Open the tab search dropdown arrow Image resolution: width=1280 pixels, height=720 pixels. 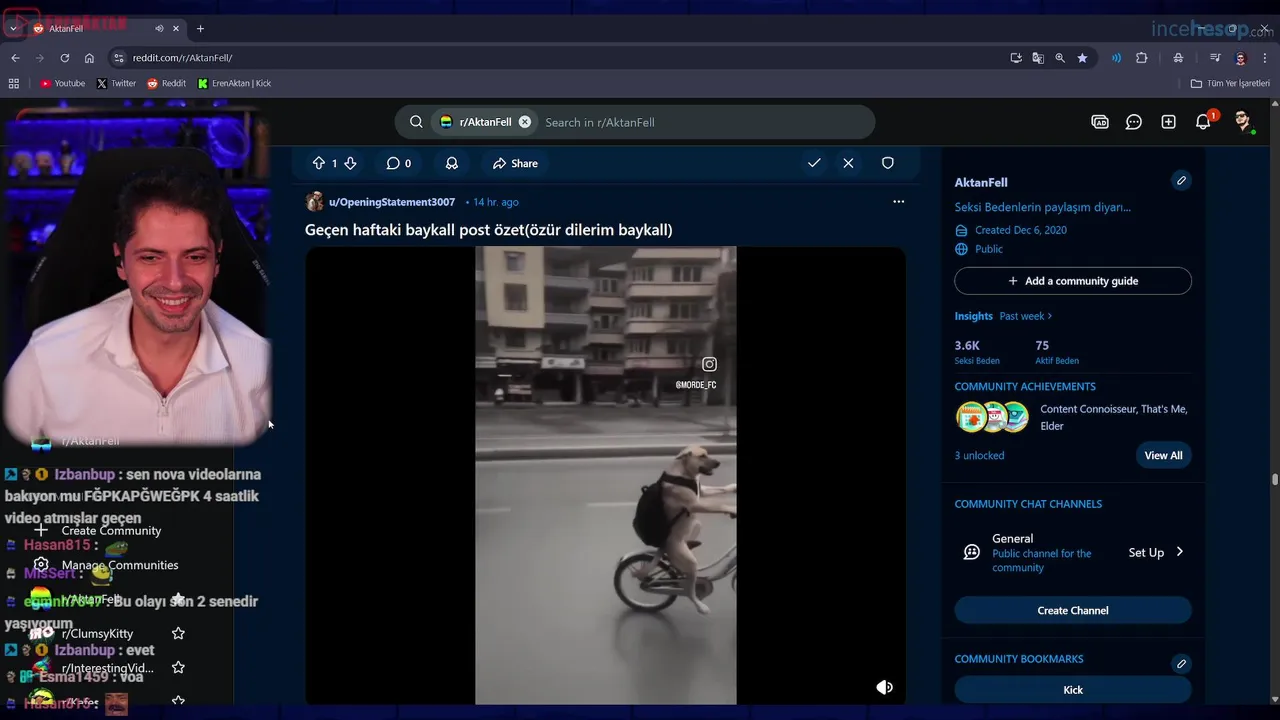[x=13, y=28]
